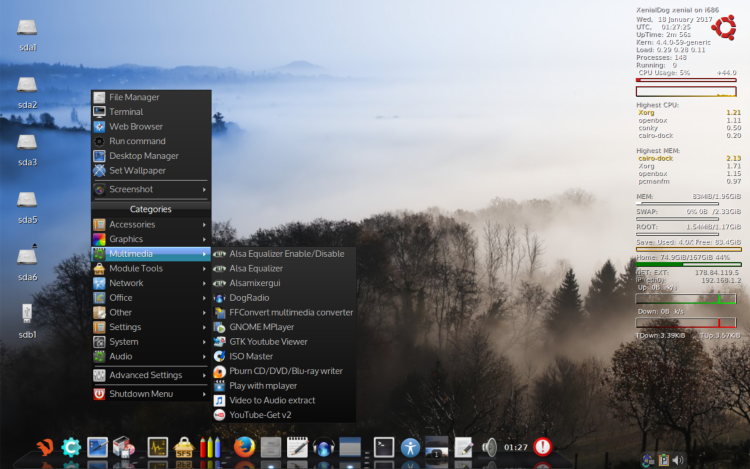The height and width of the screenshot is (469, 750).
Task: Expand the Accessories category
Action: point(151,224)
